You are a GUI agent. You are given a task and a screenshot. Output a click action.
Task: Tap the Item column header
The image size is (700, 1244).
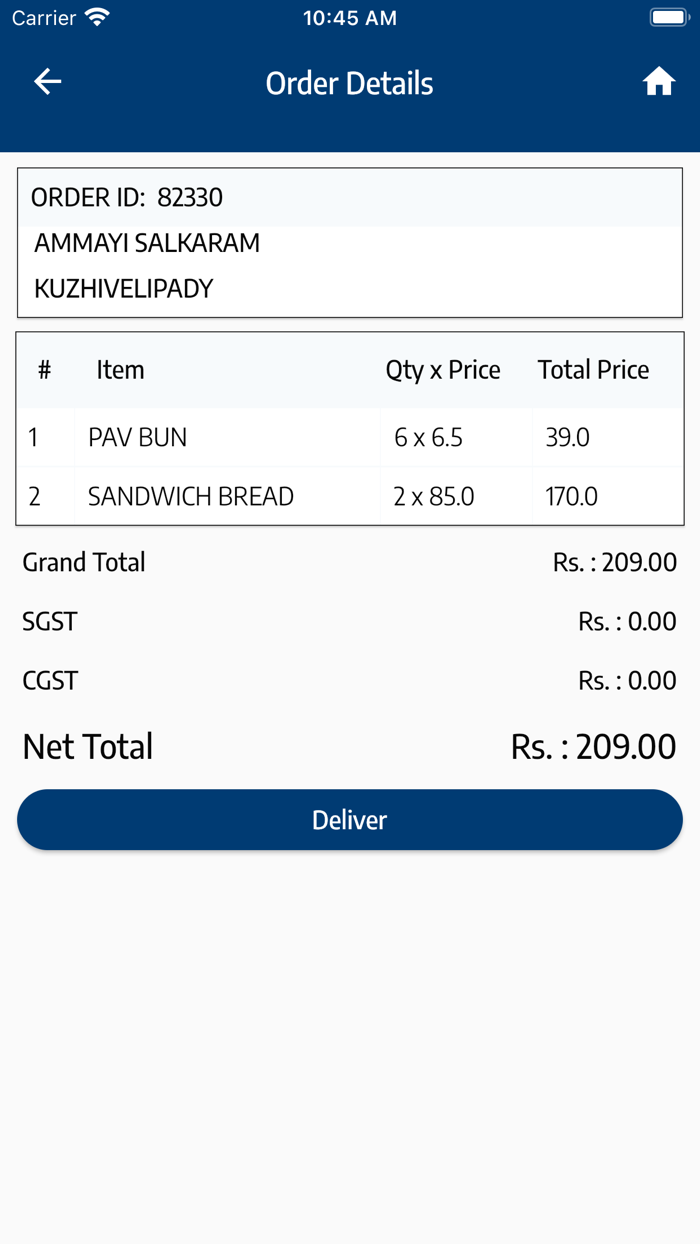(120, 370)
